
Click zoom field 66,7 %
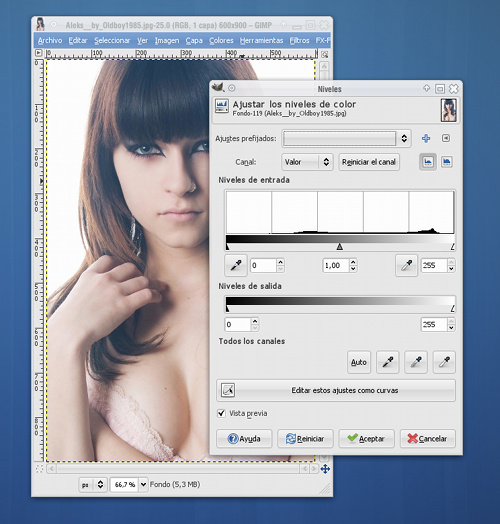[x=125, y=484]
